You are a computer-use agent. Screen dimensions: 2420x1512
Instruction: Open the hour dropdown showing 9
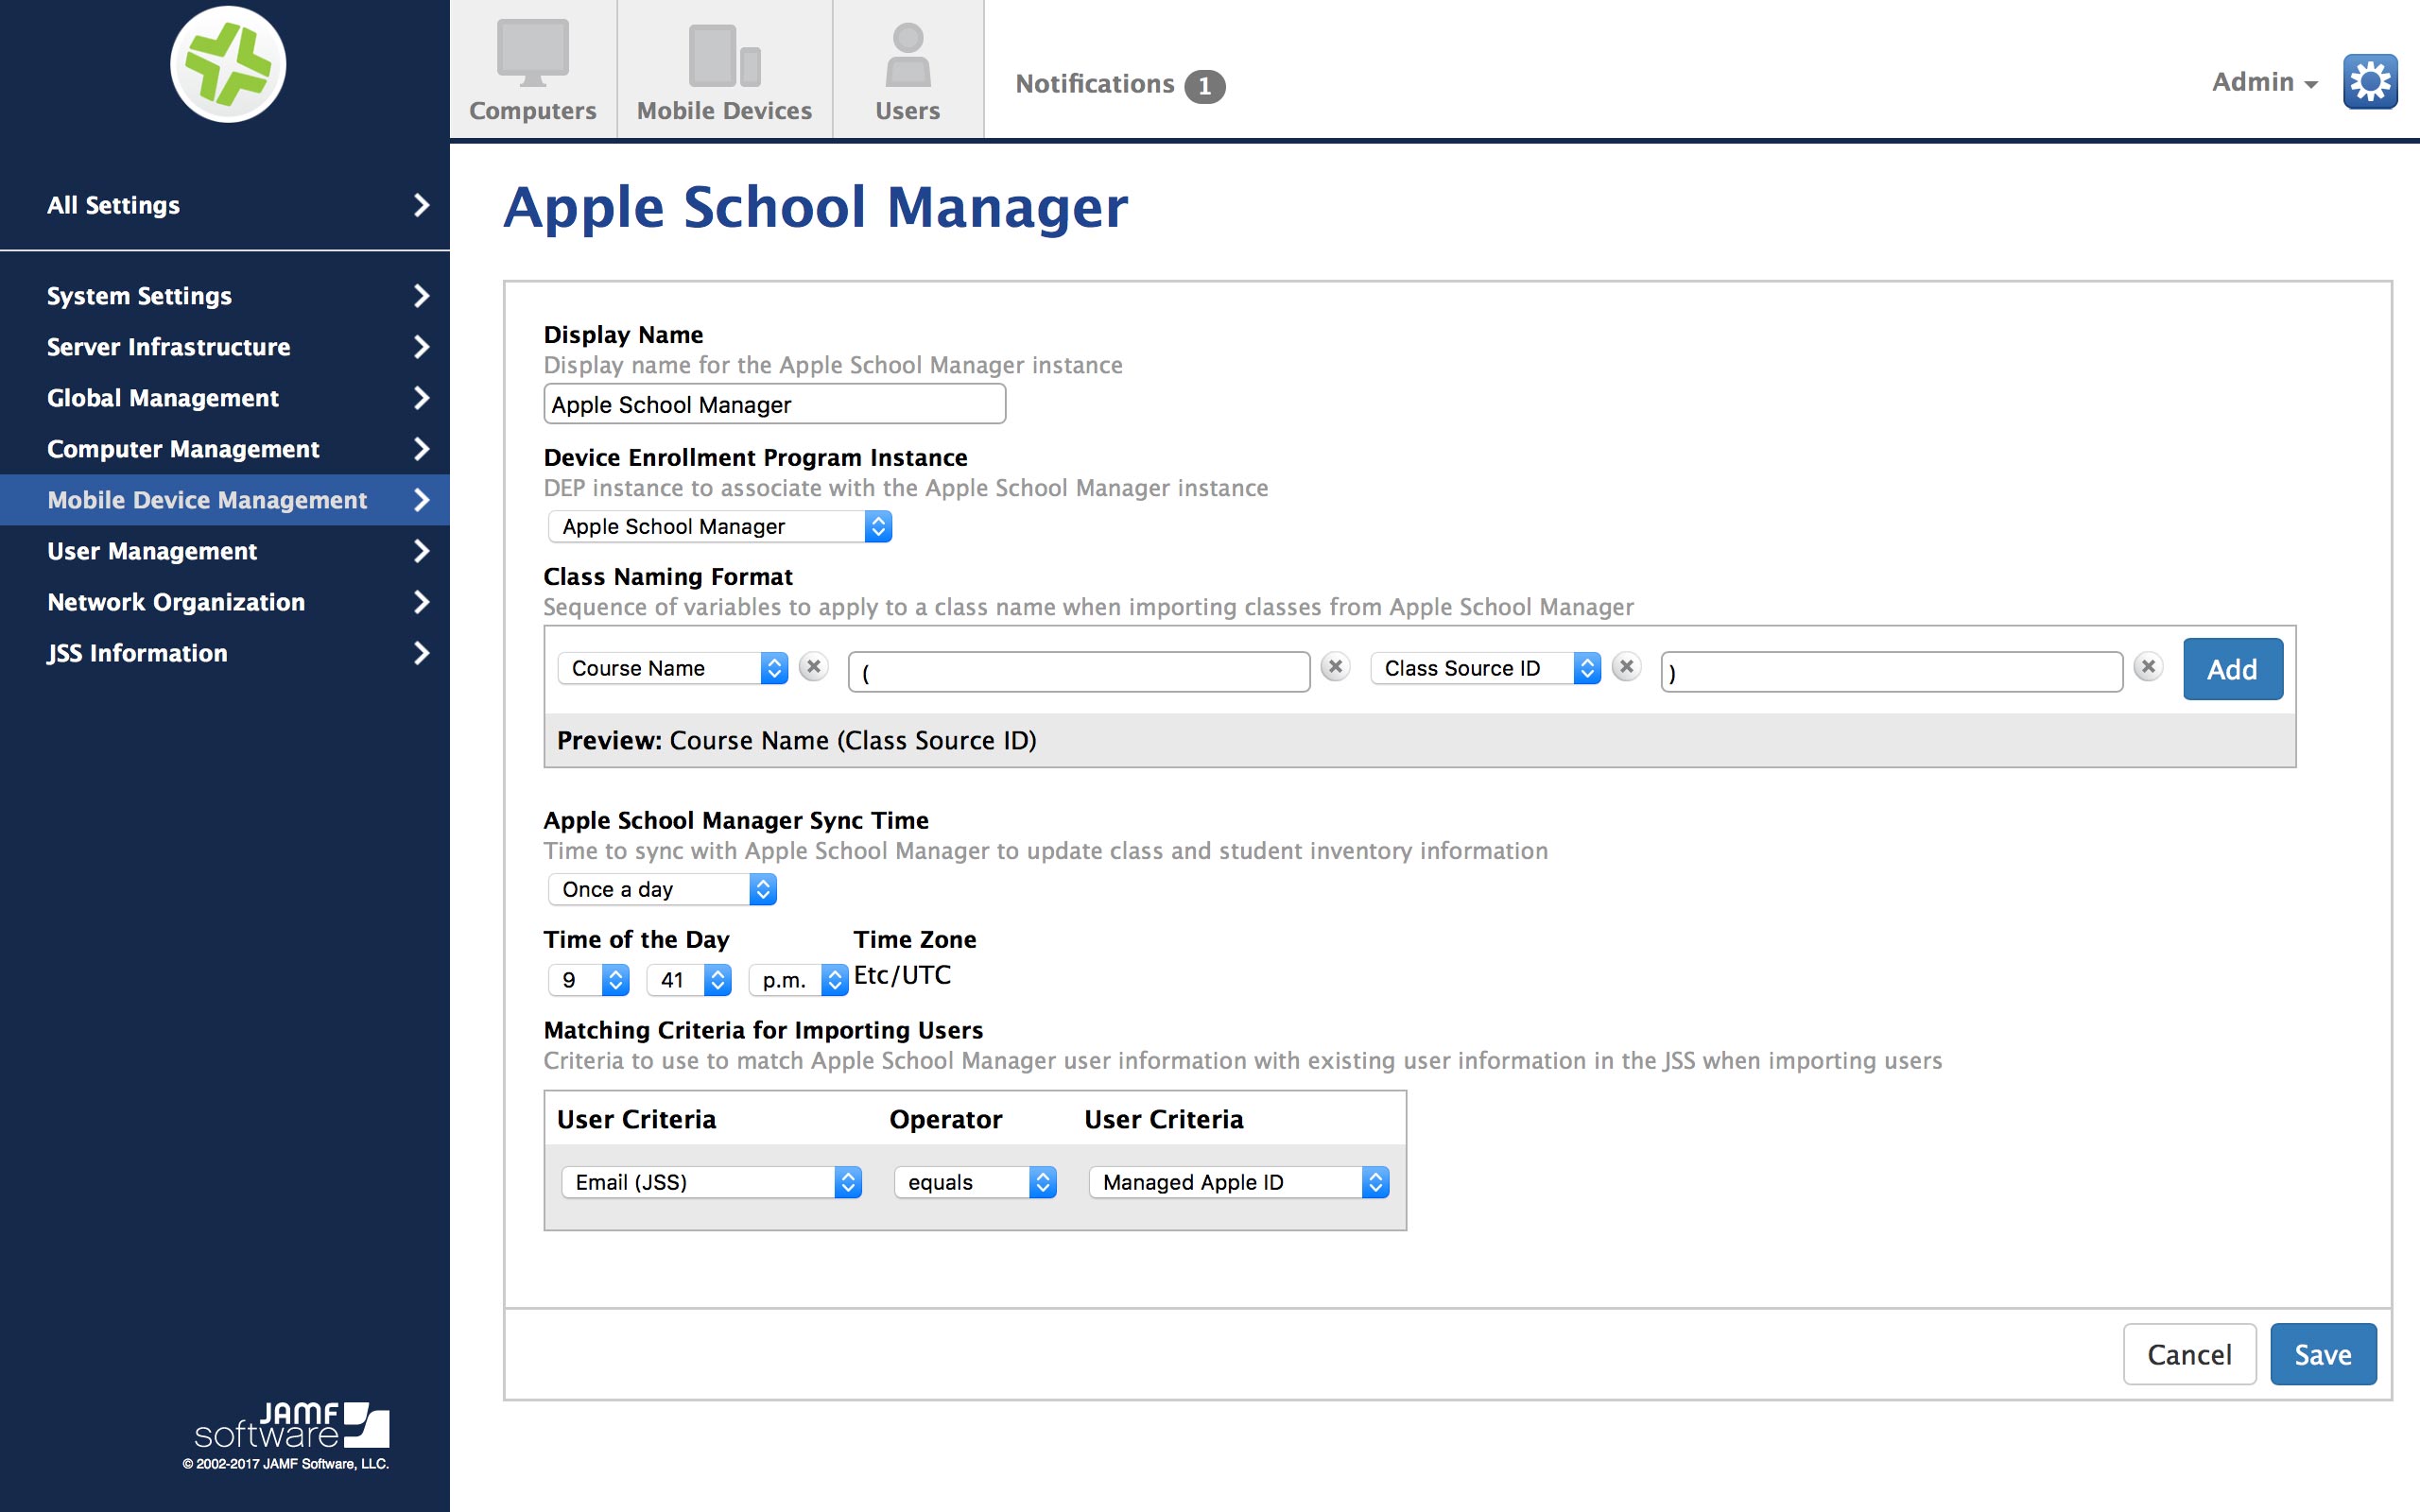(588, 980)
